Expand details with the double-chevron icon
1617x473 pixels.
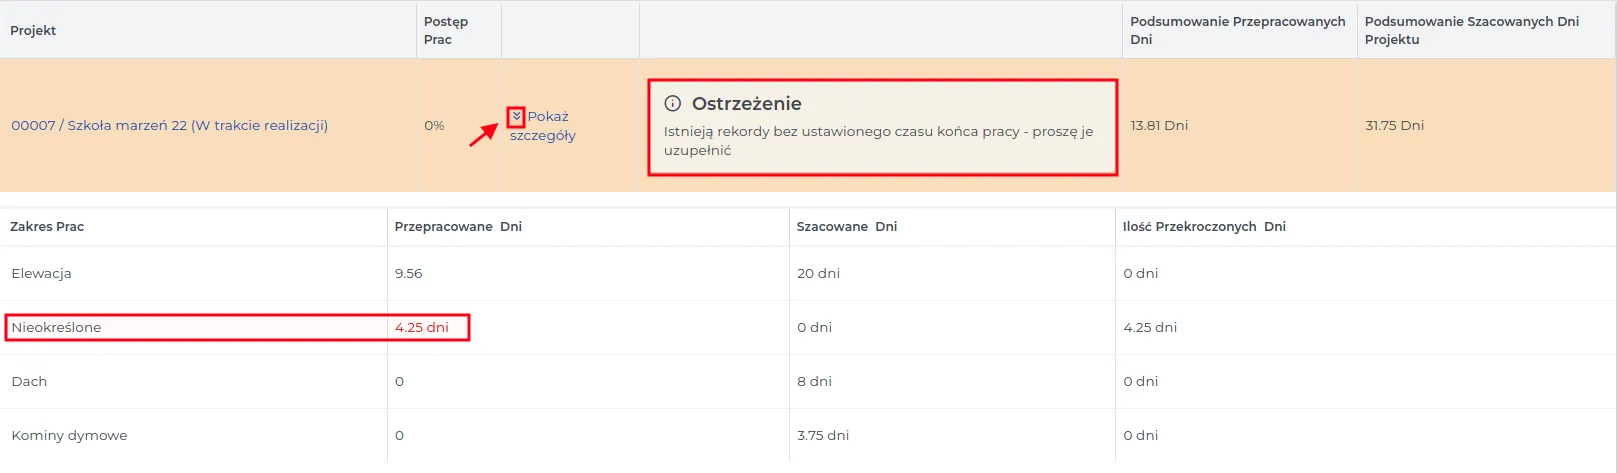pyautogui.click(x=516, y=116)
